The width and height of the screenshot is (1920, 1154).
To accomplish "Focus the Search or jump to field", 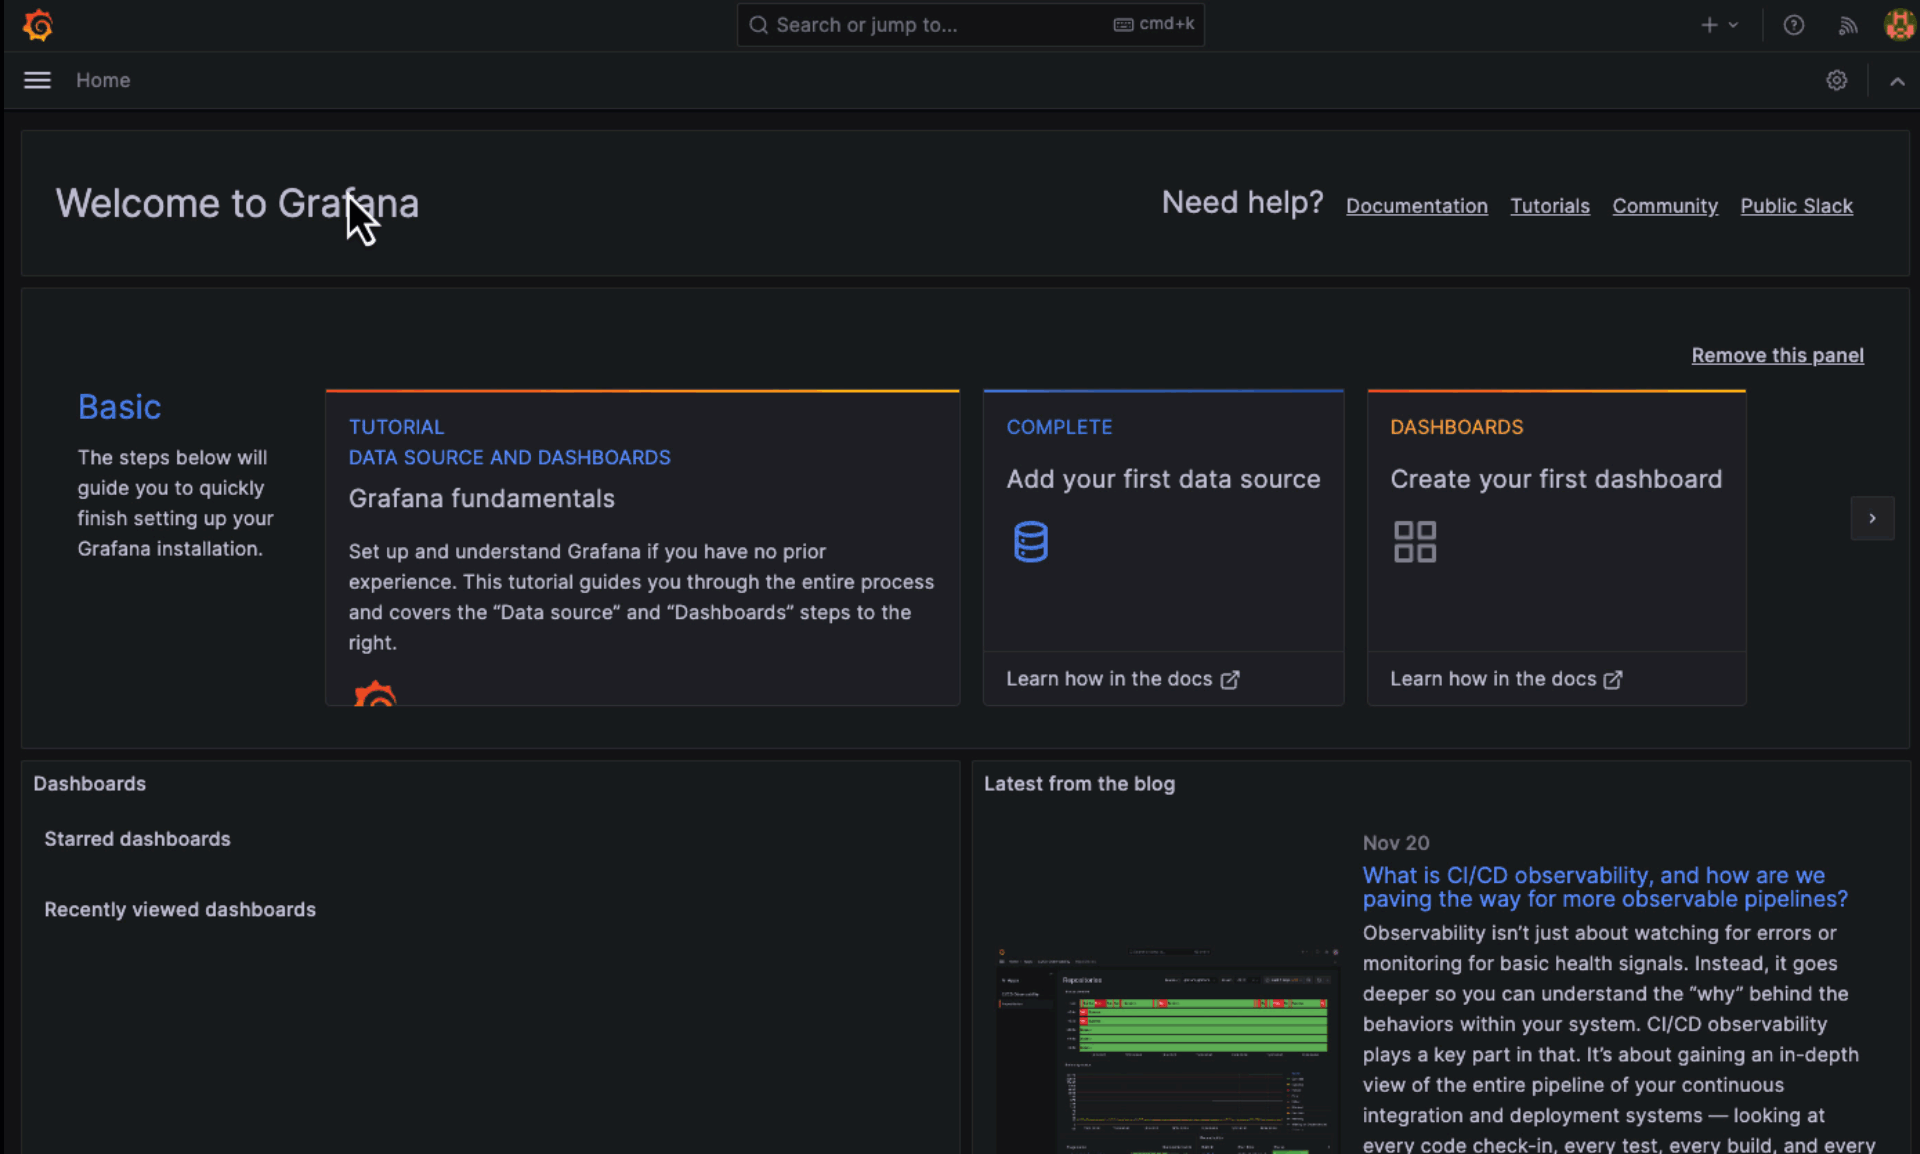I will coord(970,25).
